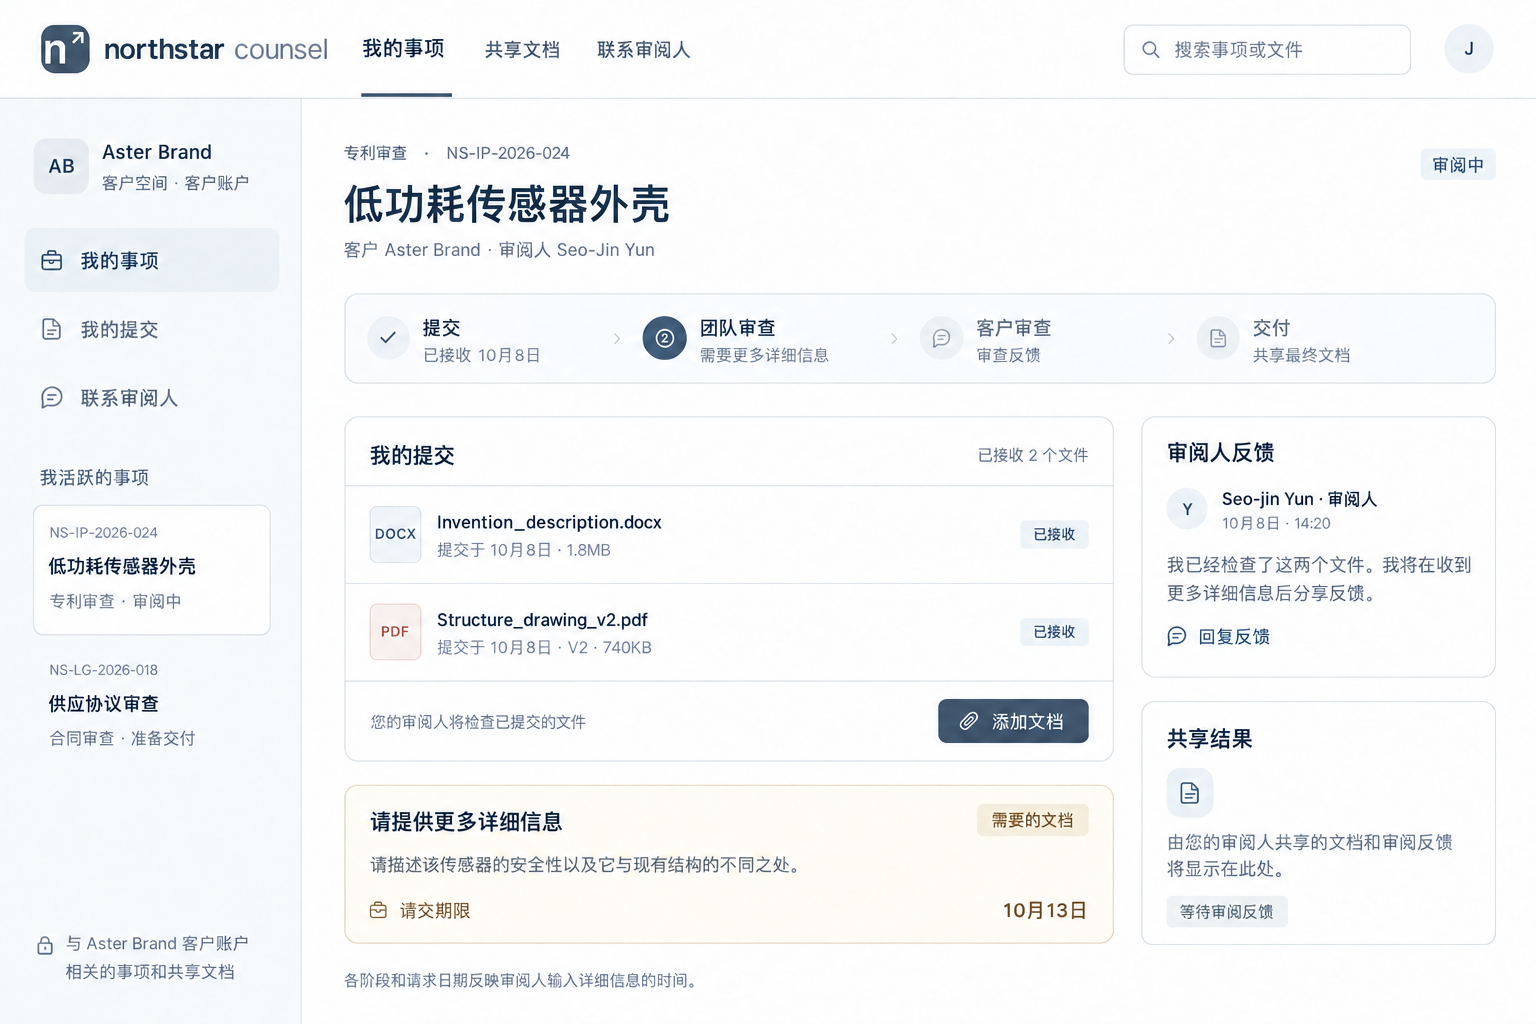Click the lock icon at sidebar bottom
The width and height of the screenshot is (1536, 1024).
(45, 945)
